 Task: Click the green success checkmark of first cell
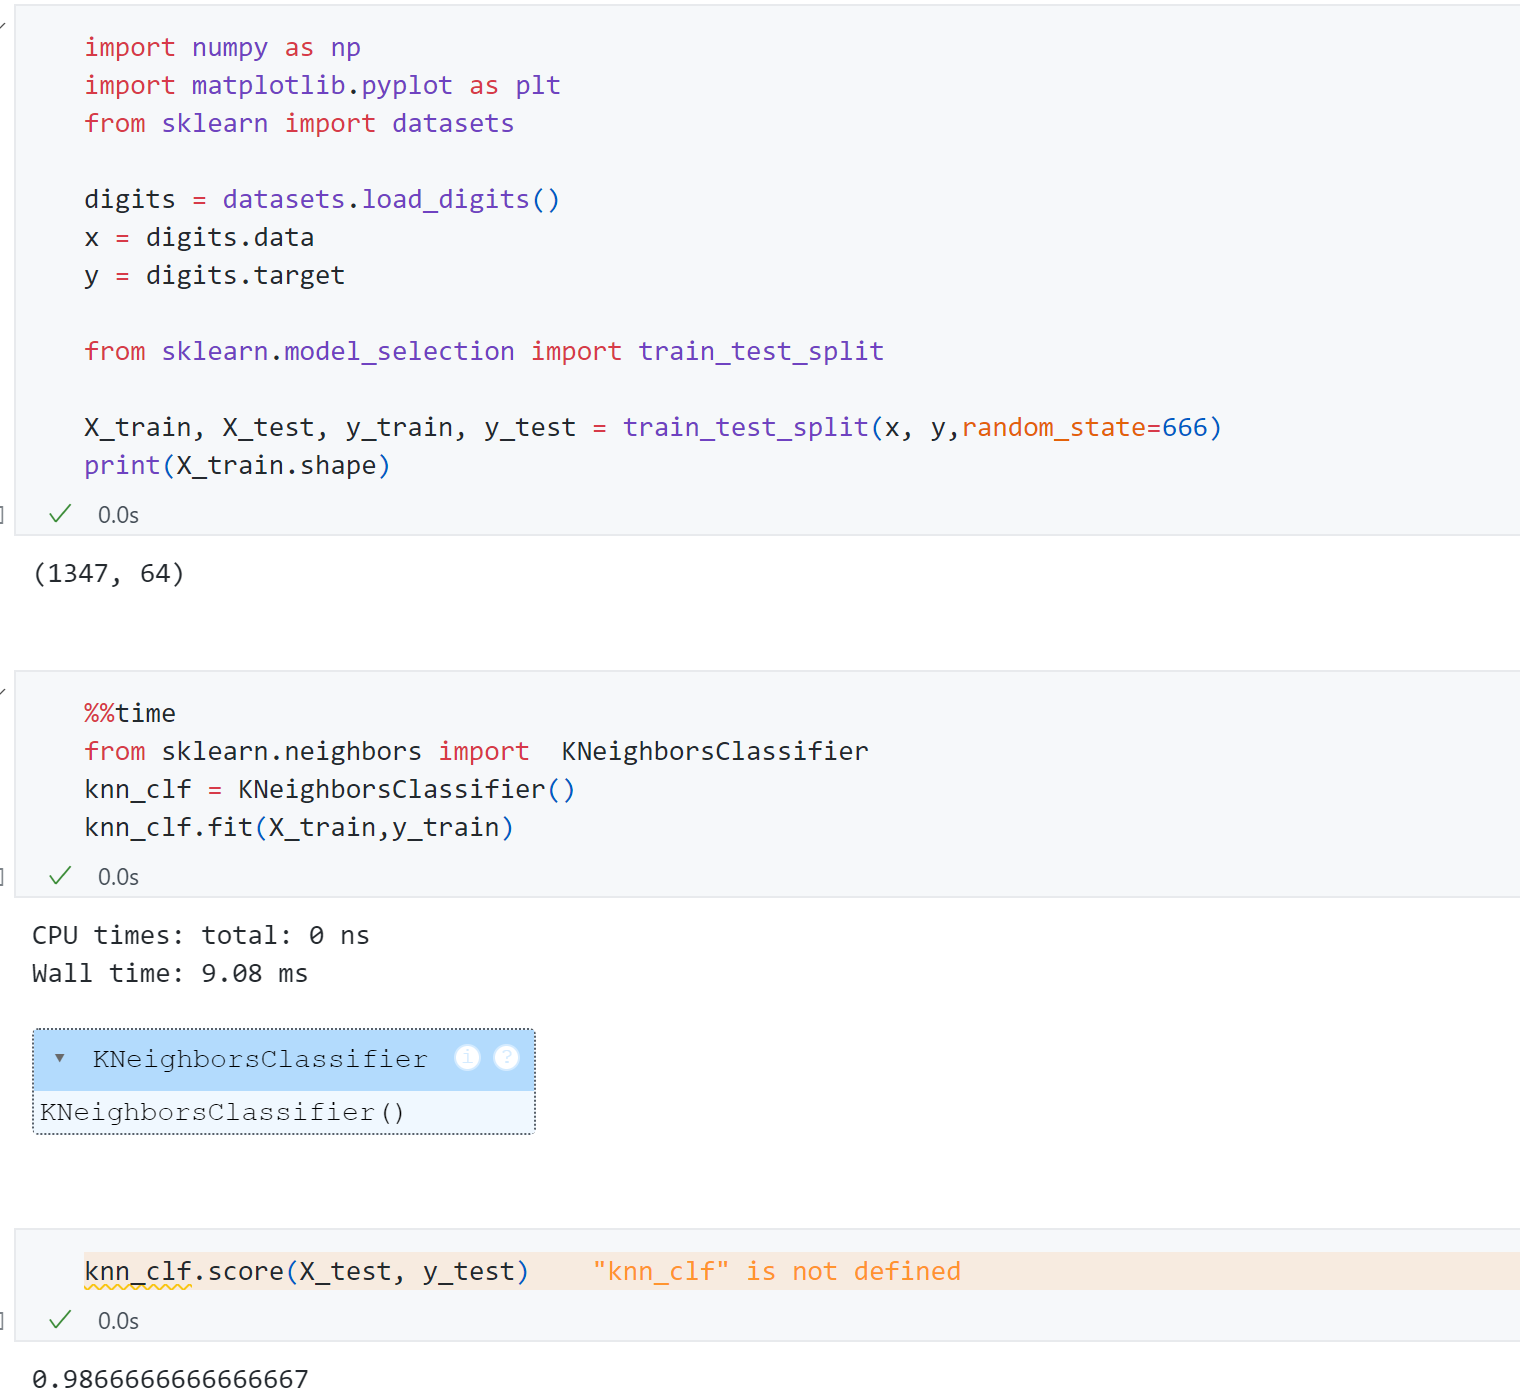60,514
